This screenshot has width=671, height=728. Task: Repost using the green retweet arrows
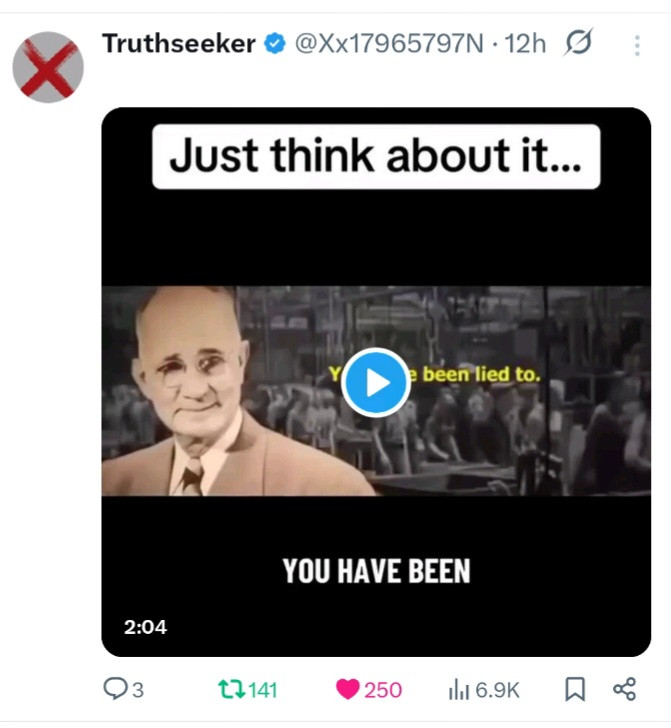click(x=232, y=689)
